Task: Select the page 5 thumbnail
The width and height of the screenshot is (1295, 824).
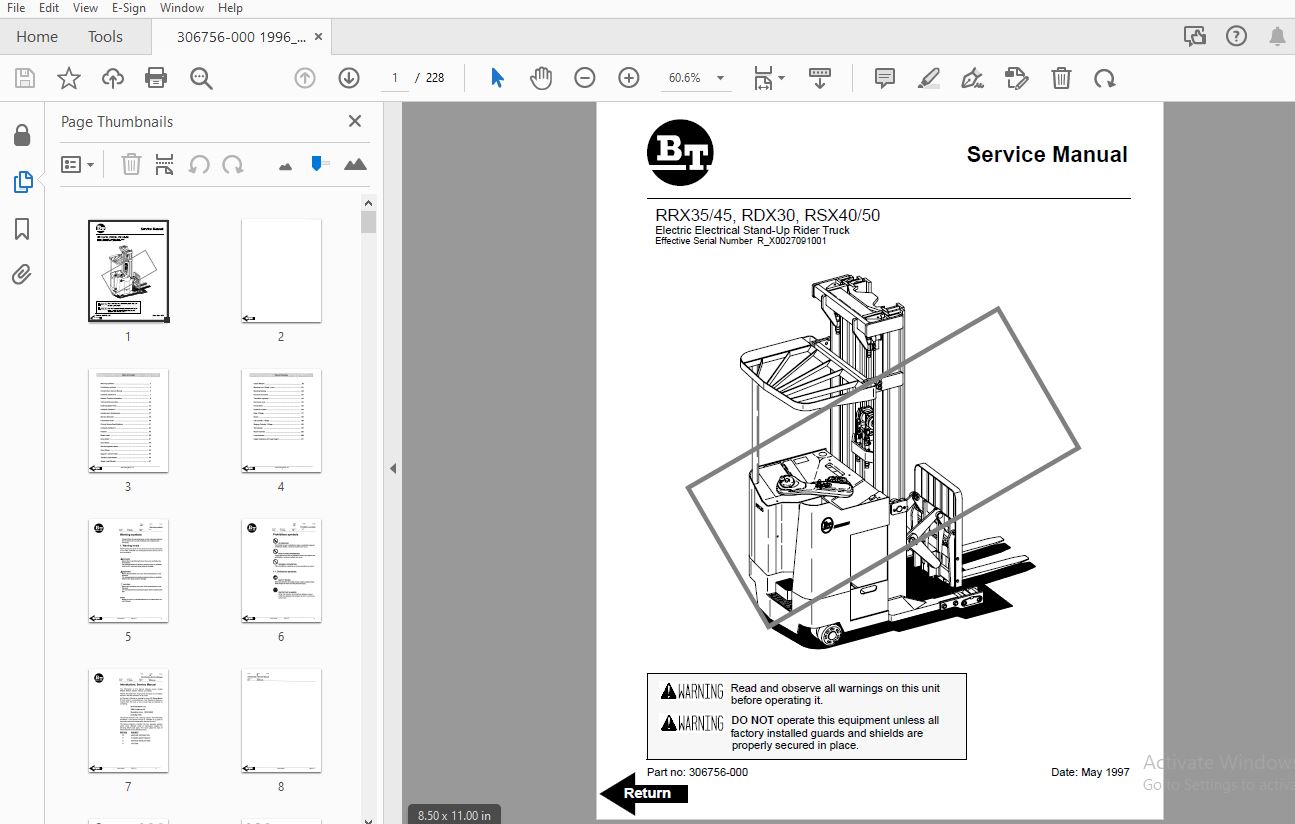Action: [128, 571]
